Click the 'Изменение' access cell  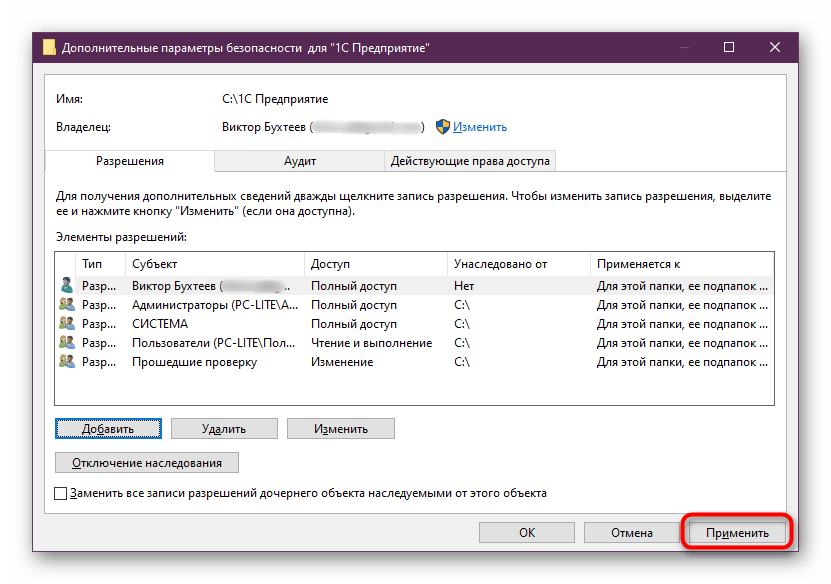pos(342,362)
